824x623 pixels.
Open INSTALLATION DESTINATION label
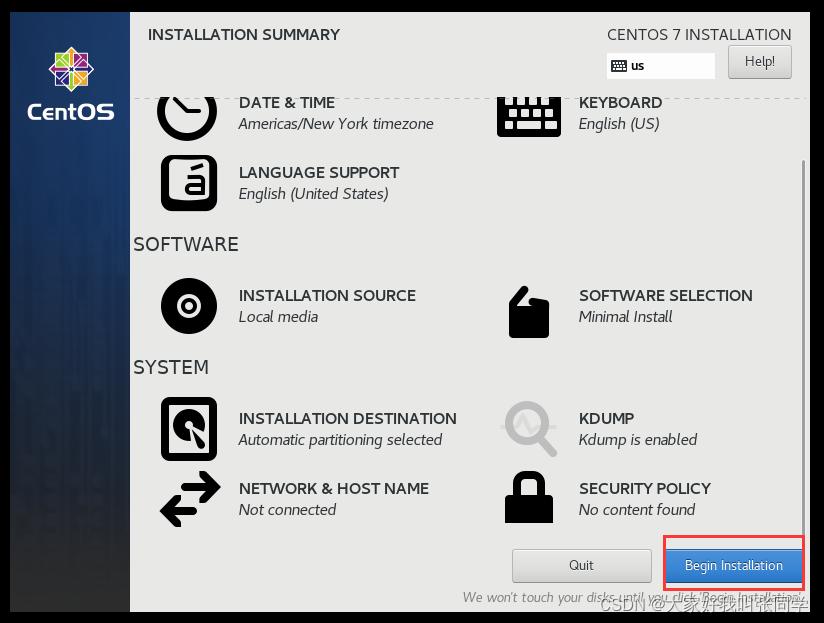pos(348,418)
